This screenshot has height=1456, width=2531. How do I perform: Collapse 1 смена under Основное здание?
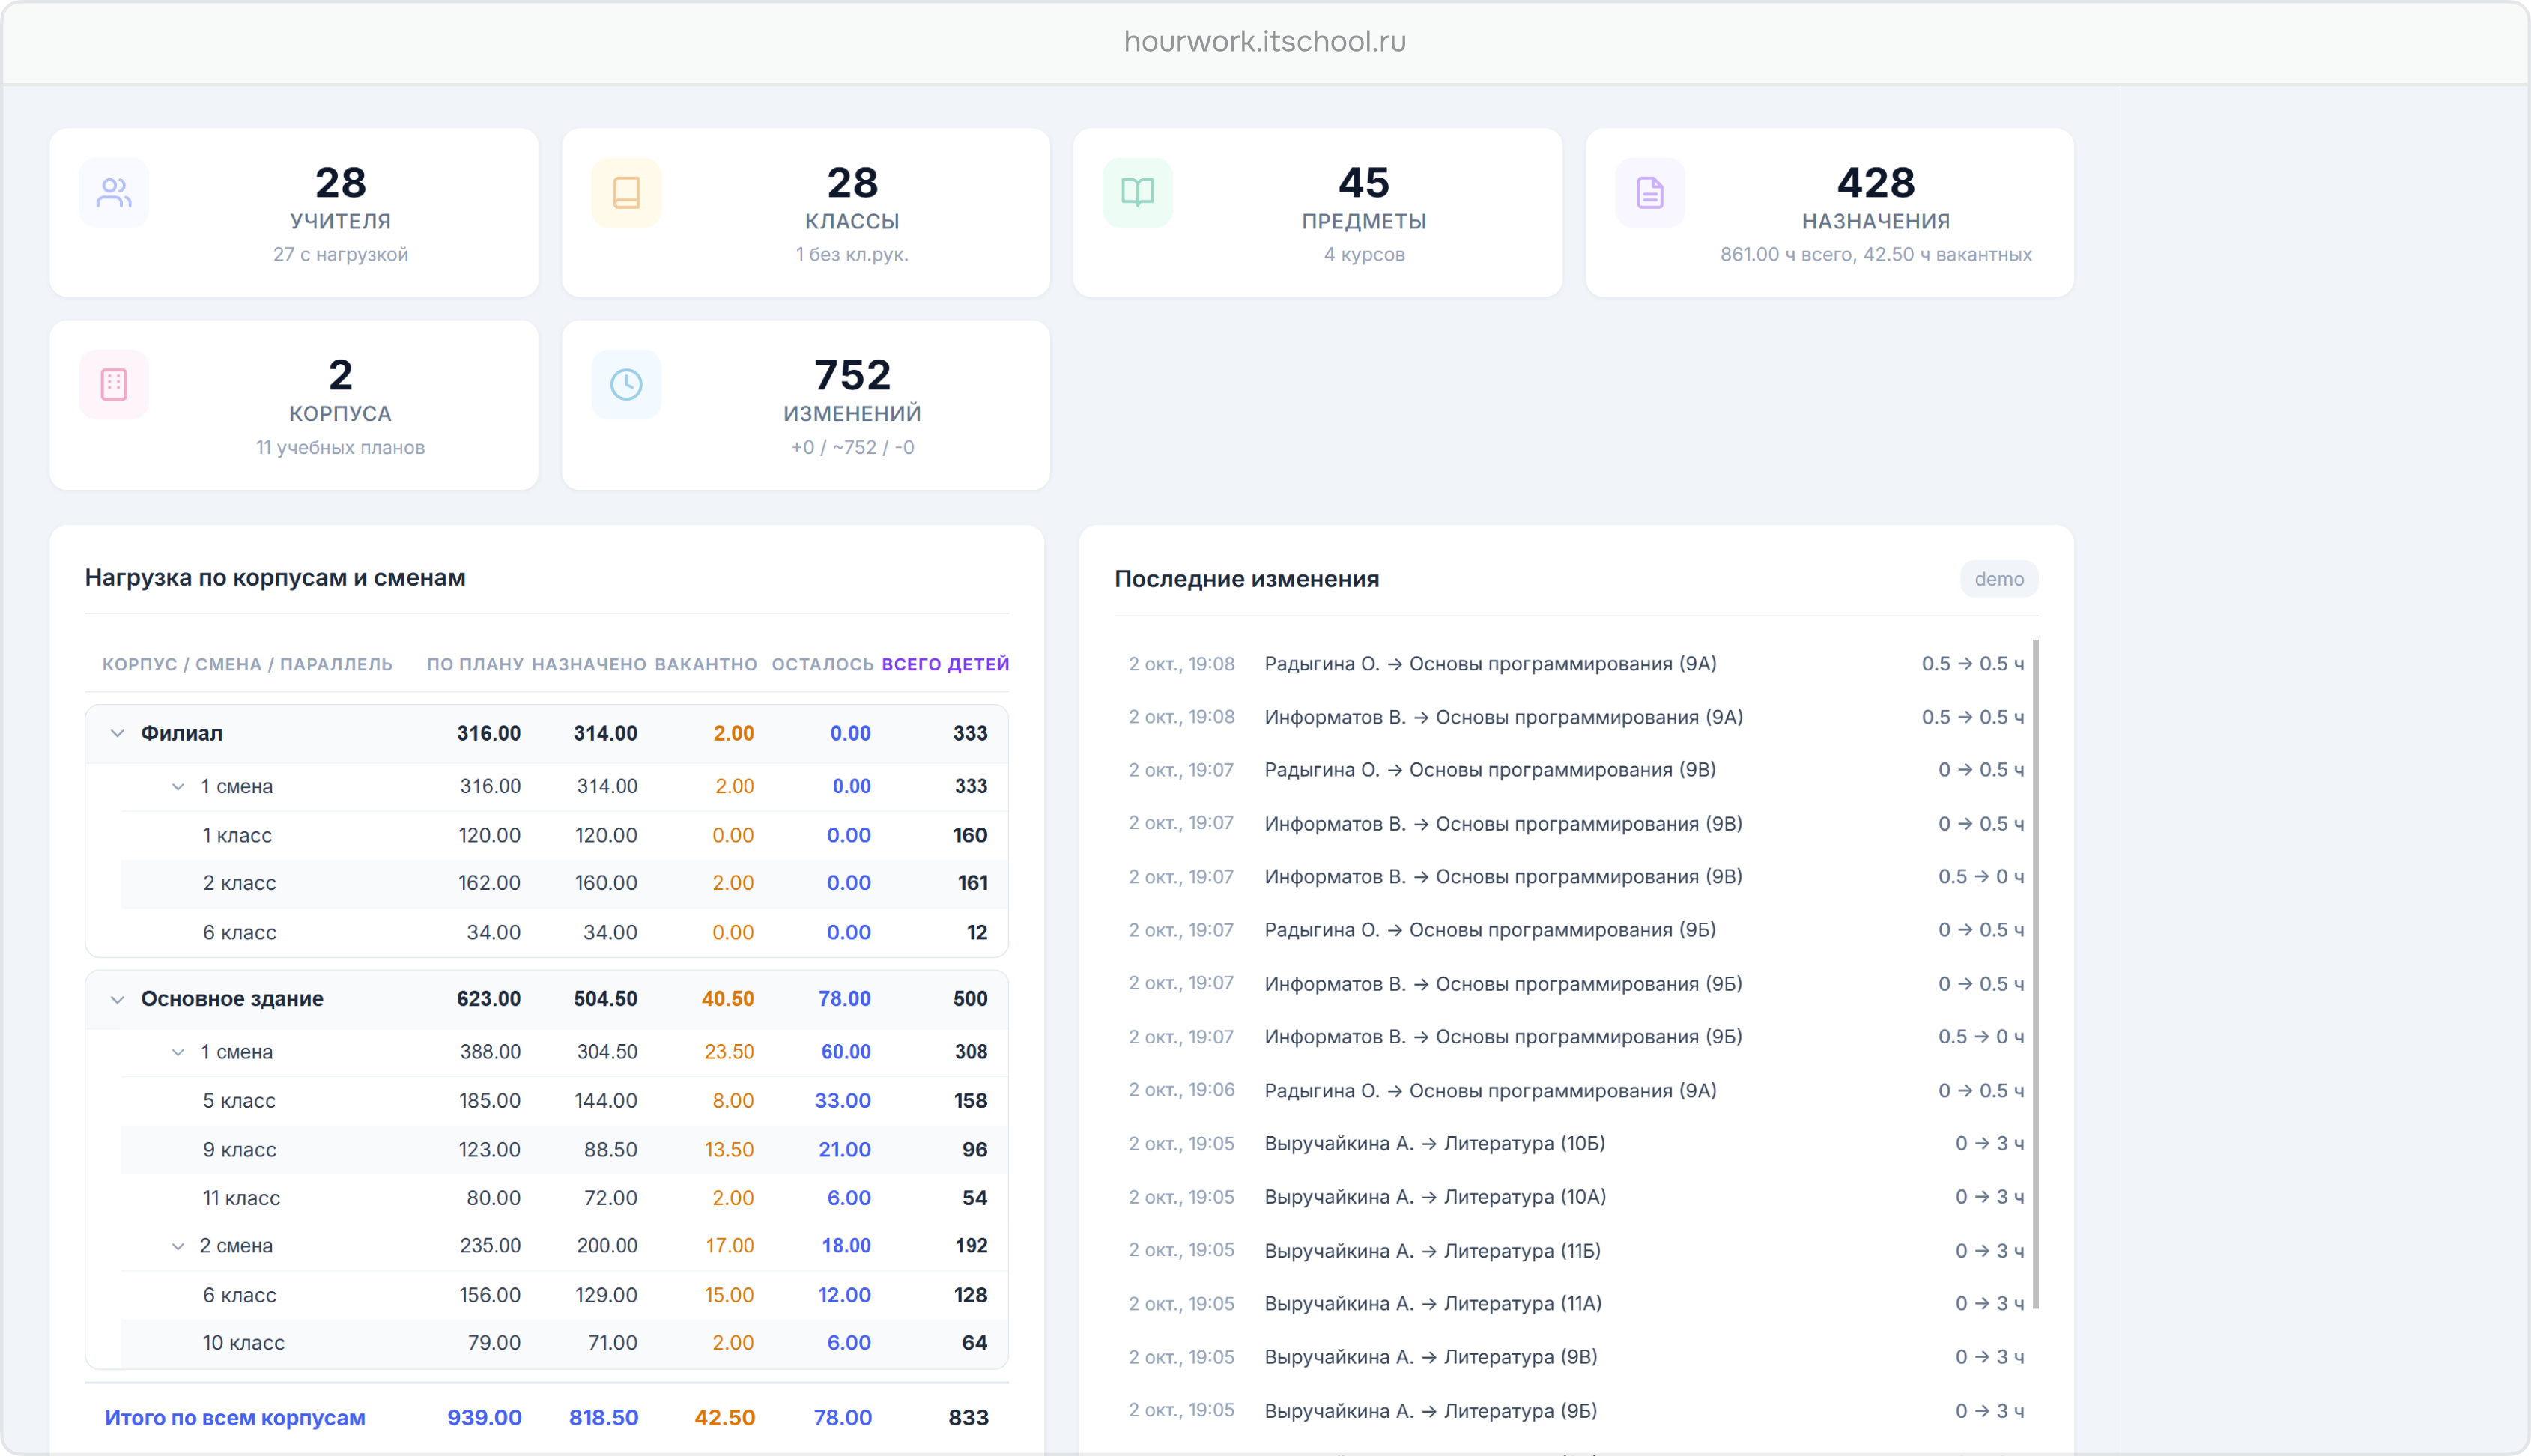pyautogui.click(x=178, y=1052)
